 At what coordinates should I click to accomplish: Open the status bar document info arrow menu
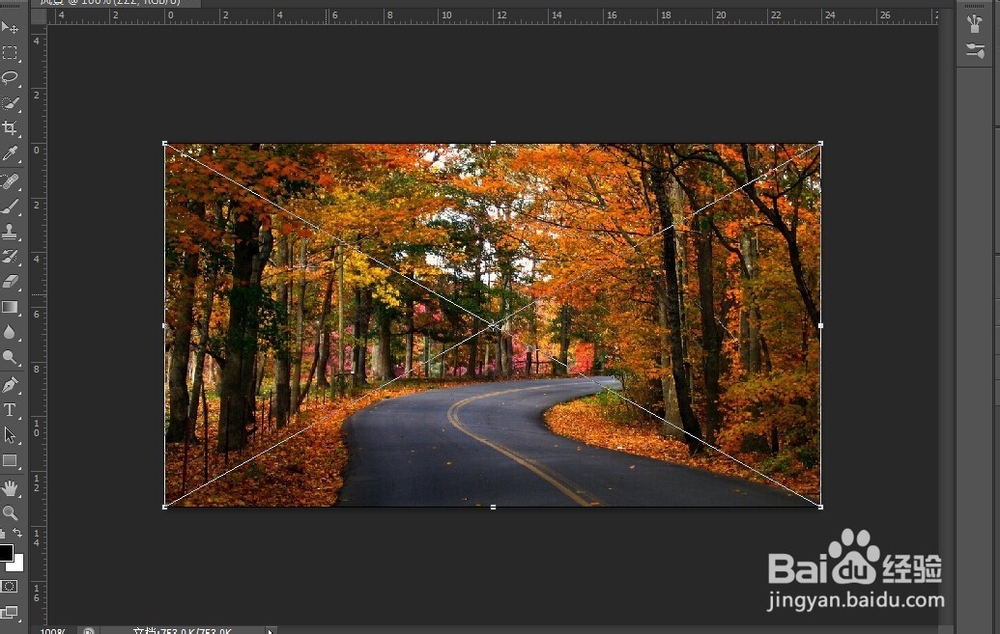pyautogui.click(x=270, y=631)
